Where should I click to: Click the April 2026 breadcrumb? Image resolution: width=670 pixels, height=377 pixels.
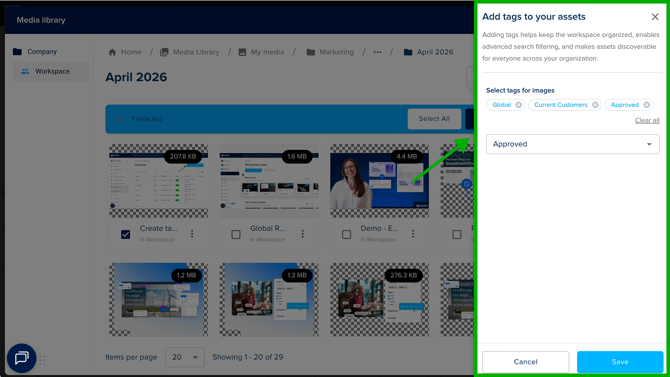[x=429, y=52]
